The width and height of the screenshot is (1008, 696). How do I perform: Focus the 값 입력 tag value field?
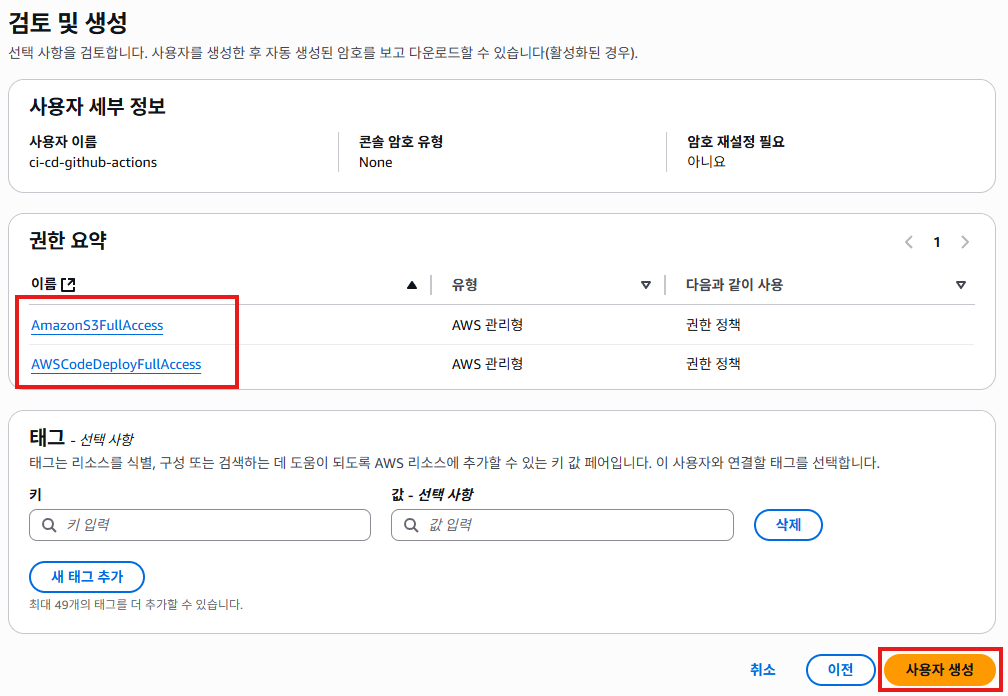tap(562, 525)
